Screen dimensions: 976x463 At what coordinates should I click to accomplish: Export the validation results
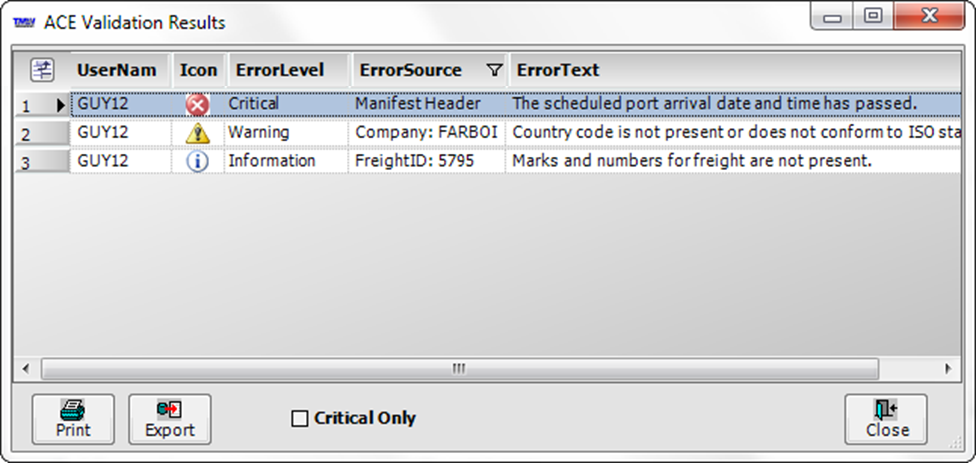tap(170, 419)
